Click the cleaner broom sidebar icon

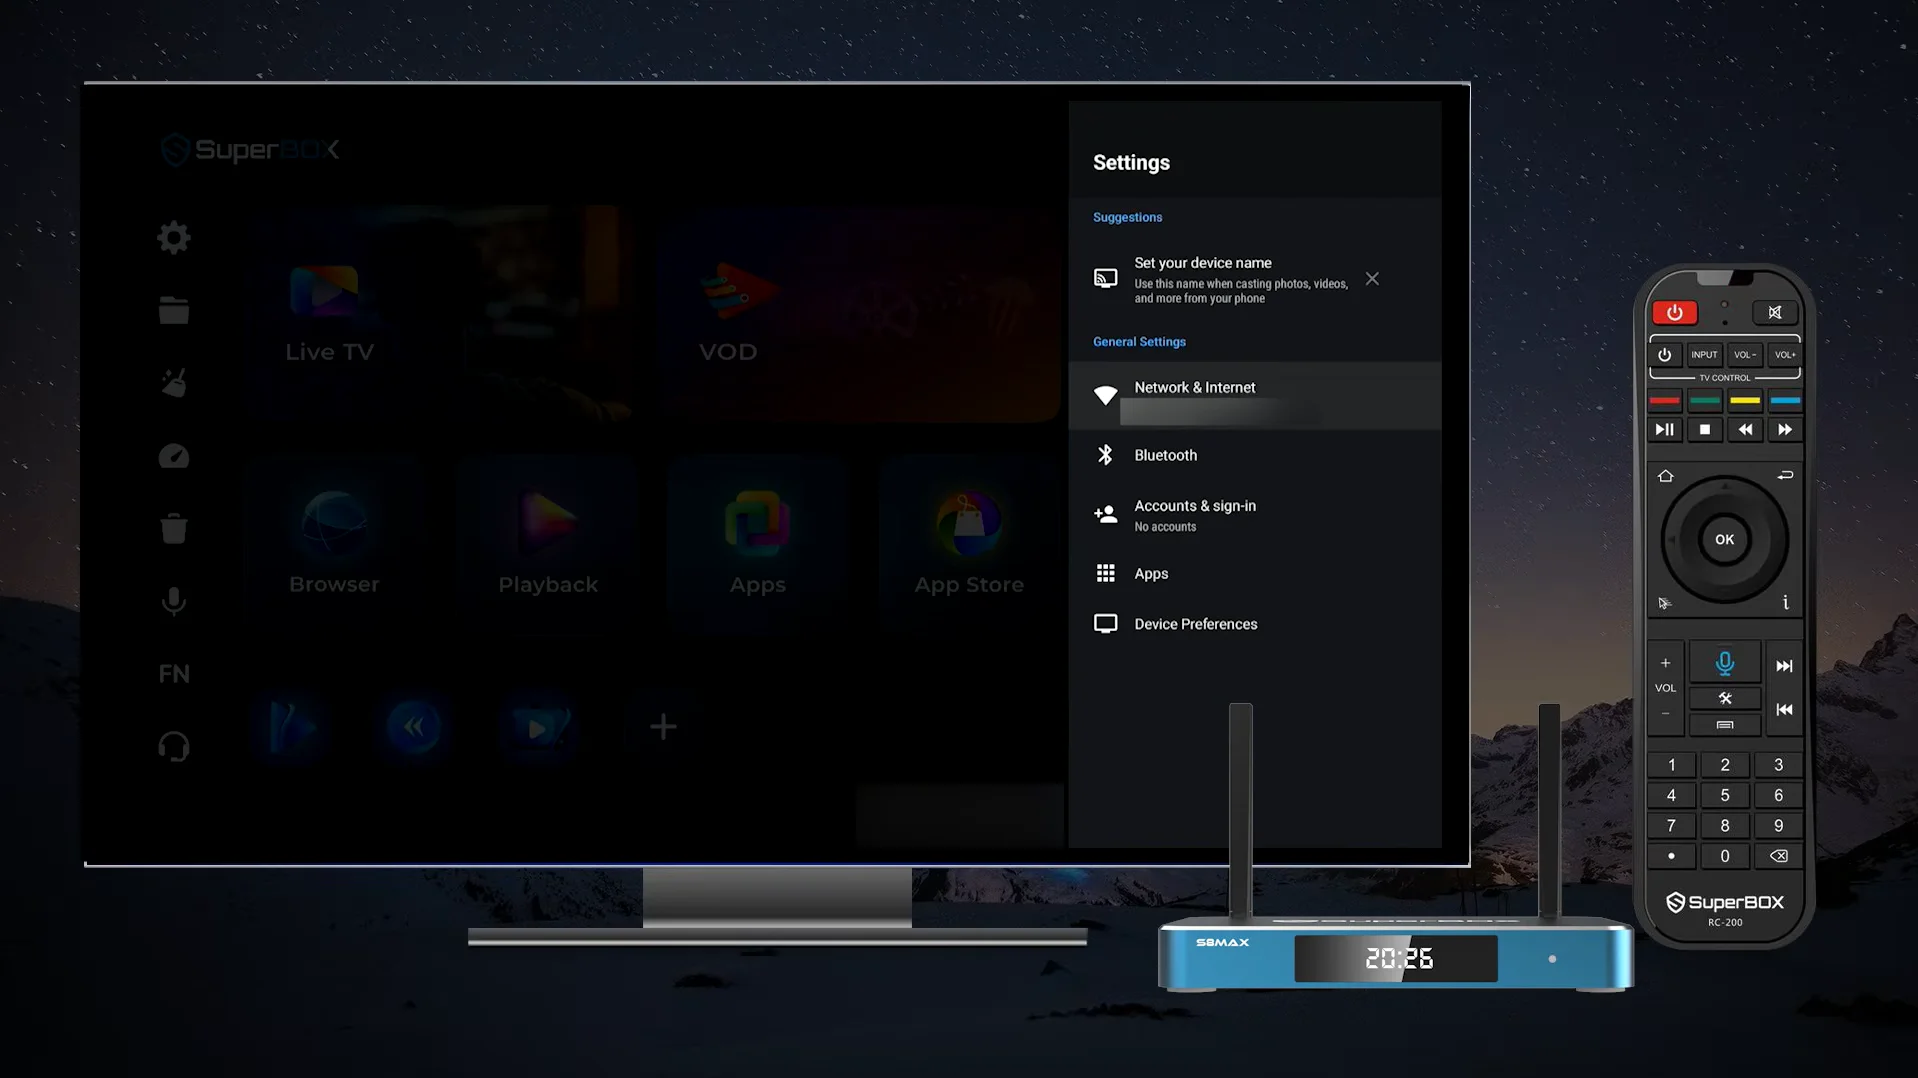174,383
